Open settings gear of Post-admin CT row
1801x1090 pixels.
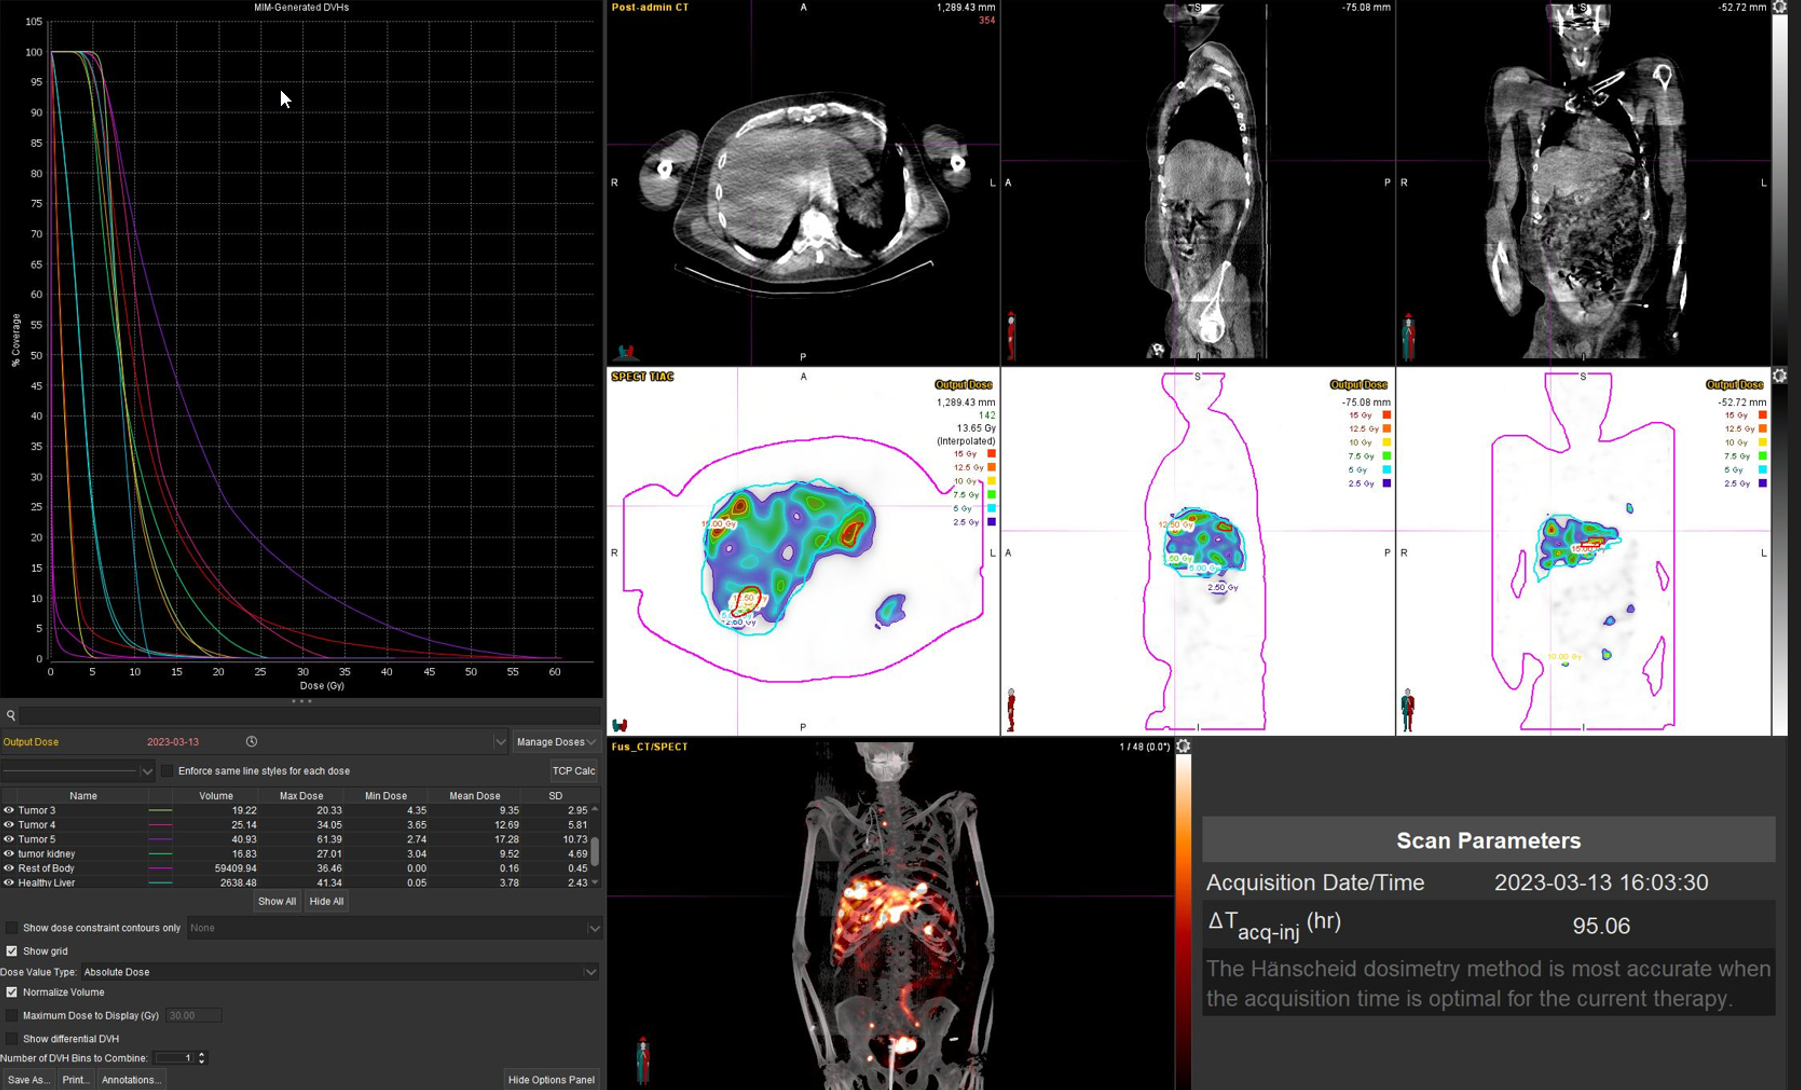[1780, 7]
